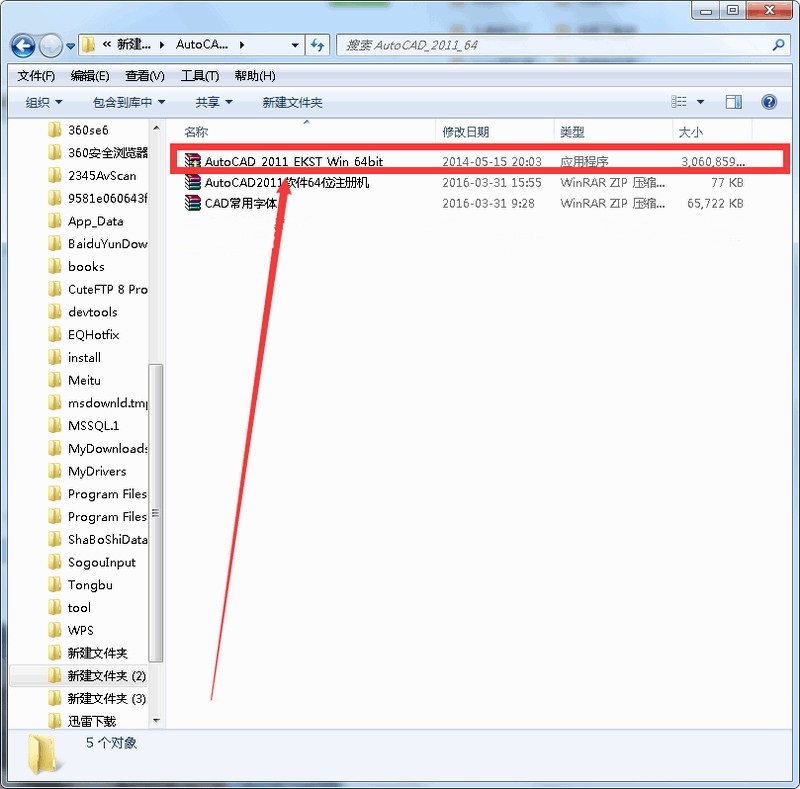Click the Back navigation arrow button
Screen dimensions: 800x789
(23, 46)
